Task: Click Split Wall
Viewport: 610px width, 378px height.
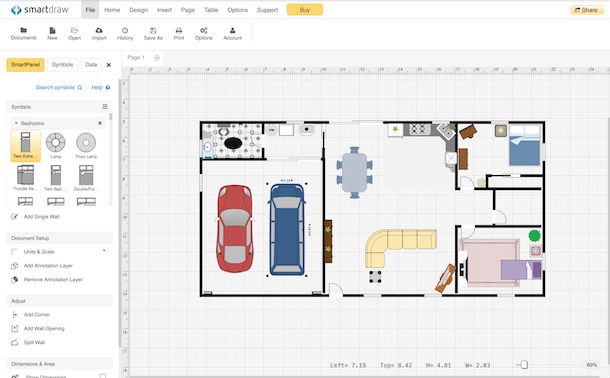Action: (34, 343)
